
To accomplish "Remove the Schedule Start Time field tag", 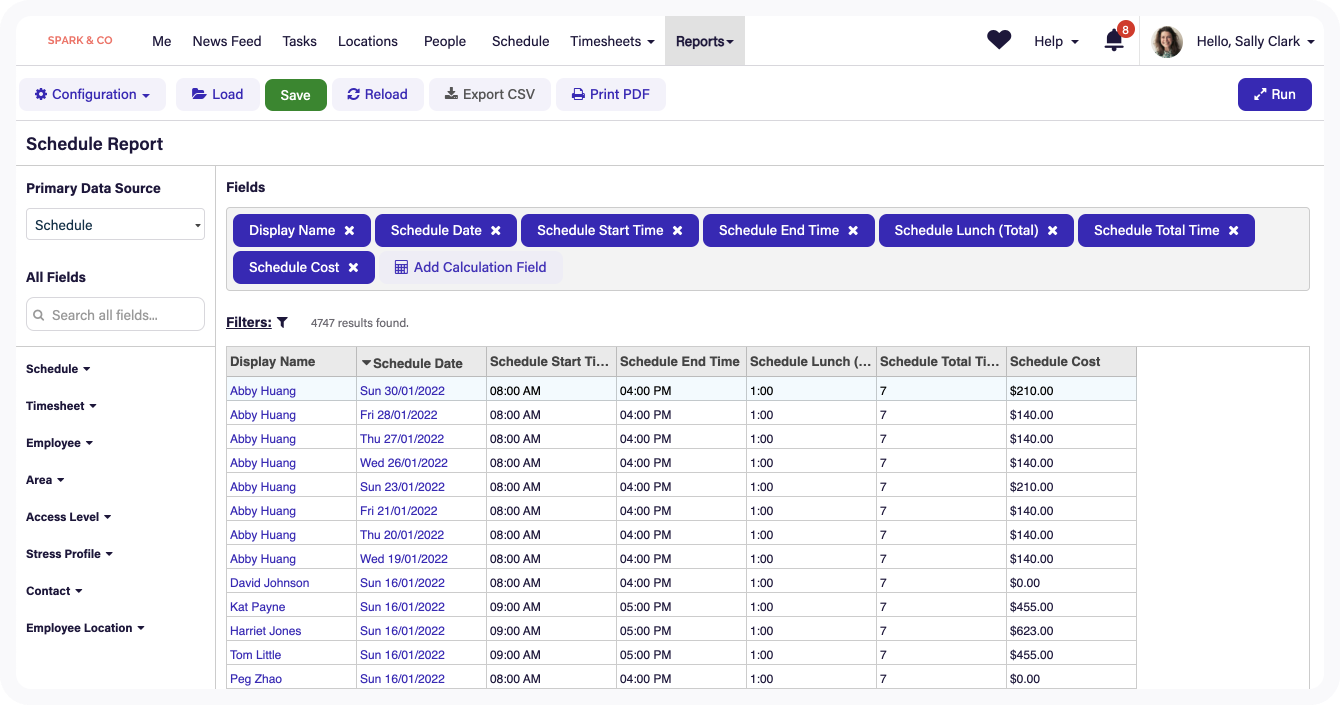I will pyautogui.click(x=677, y=230).
